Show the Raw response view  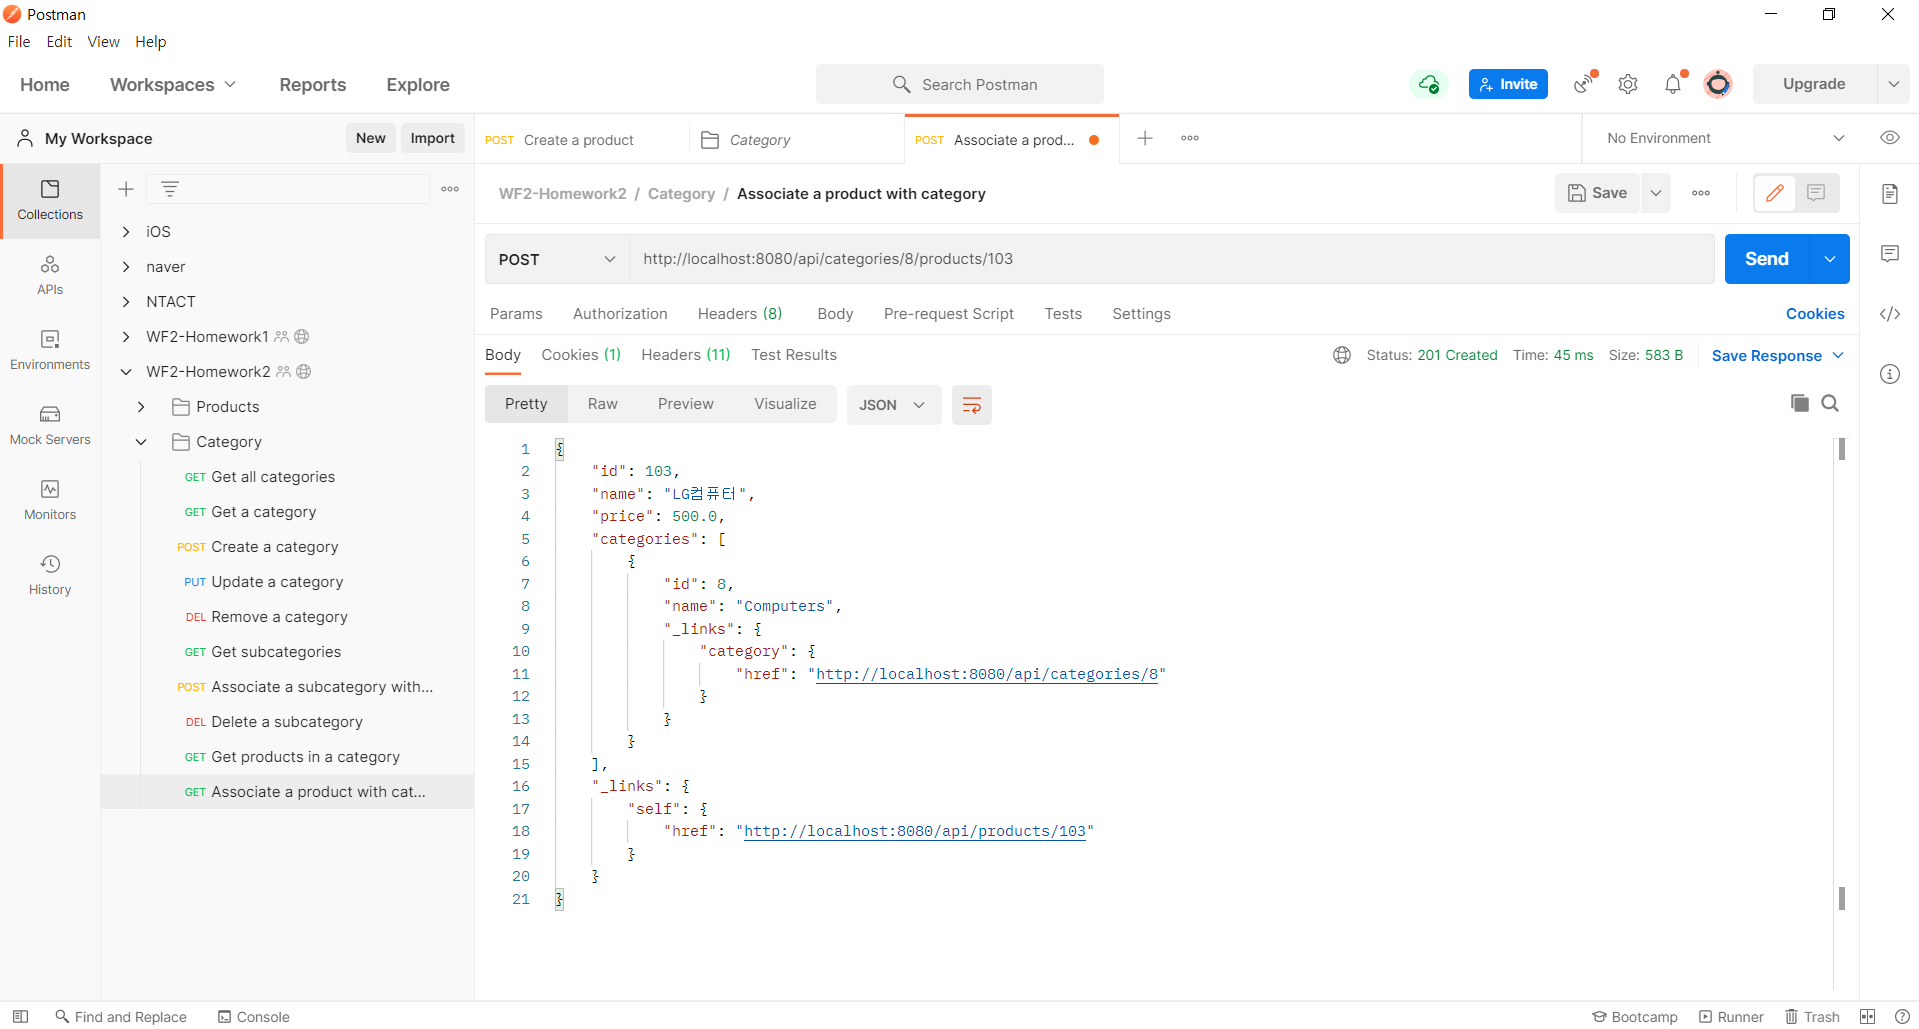(602, 404)
